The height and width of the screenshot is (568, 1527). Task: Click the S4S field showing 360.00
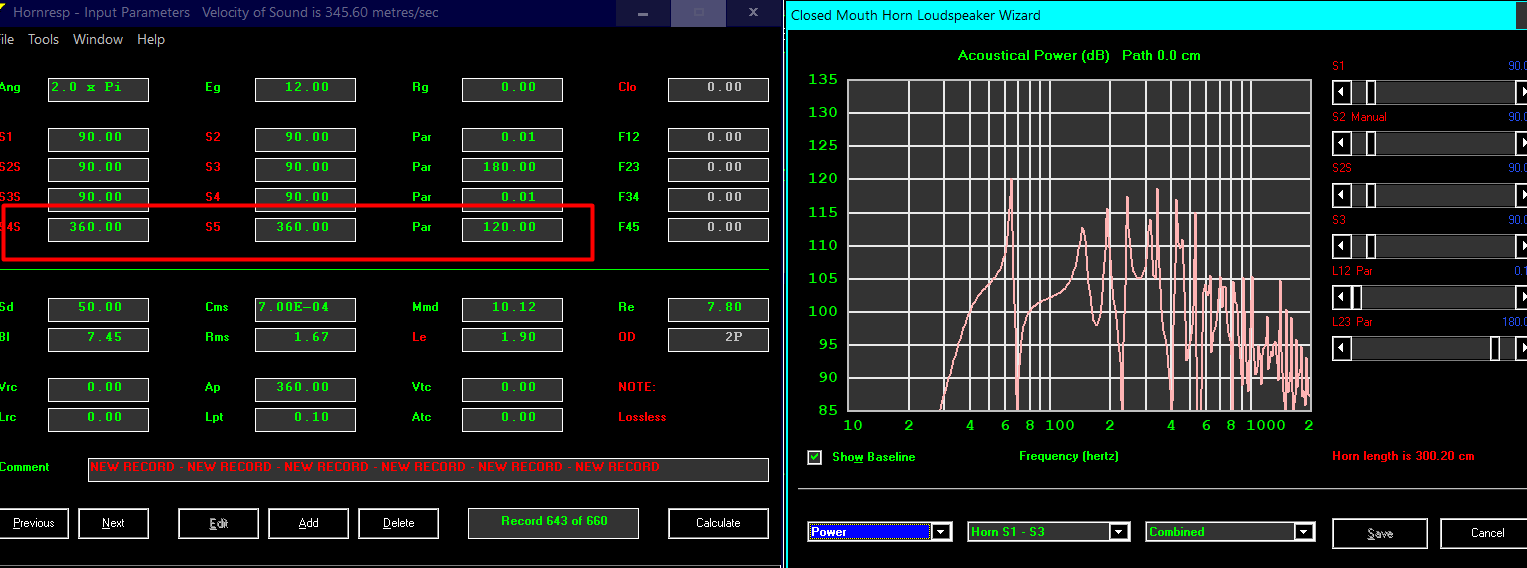[98, 229]
